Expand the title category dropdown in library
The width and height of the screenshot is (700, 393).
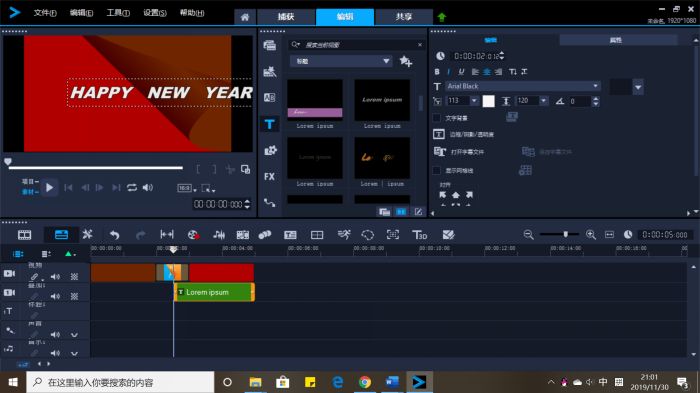[x=386, y=61]
